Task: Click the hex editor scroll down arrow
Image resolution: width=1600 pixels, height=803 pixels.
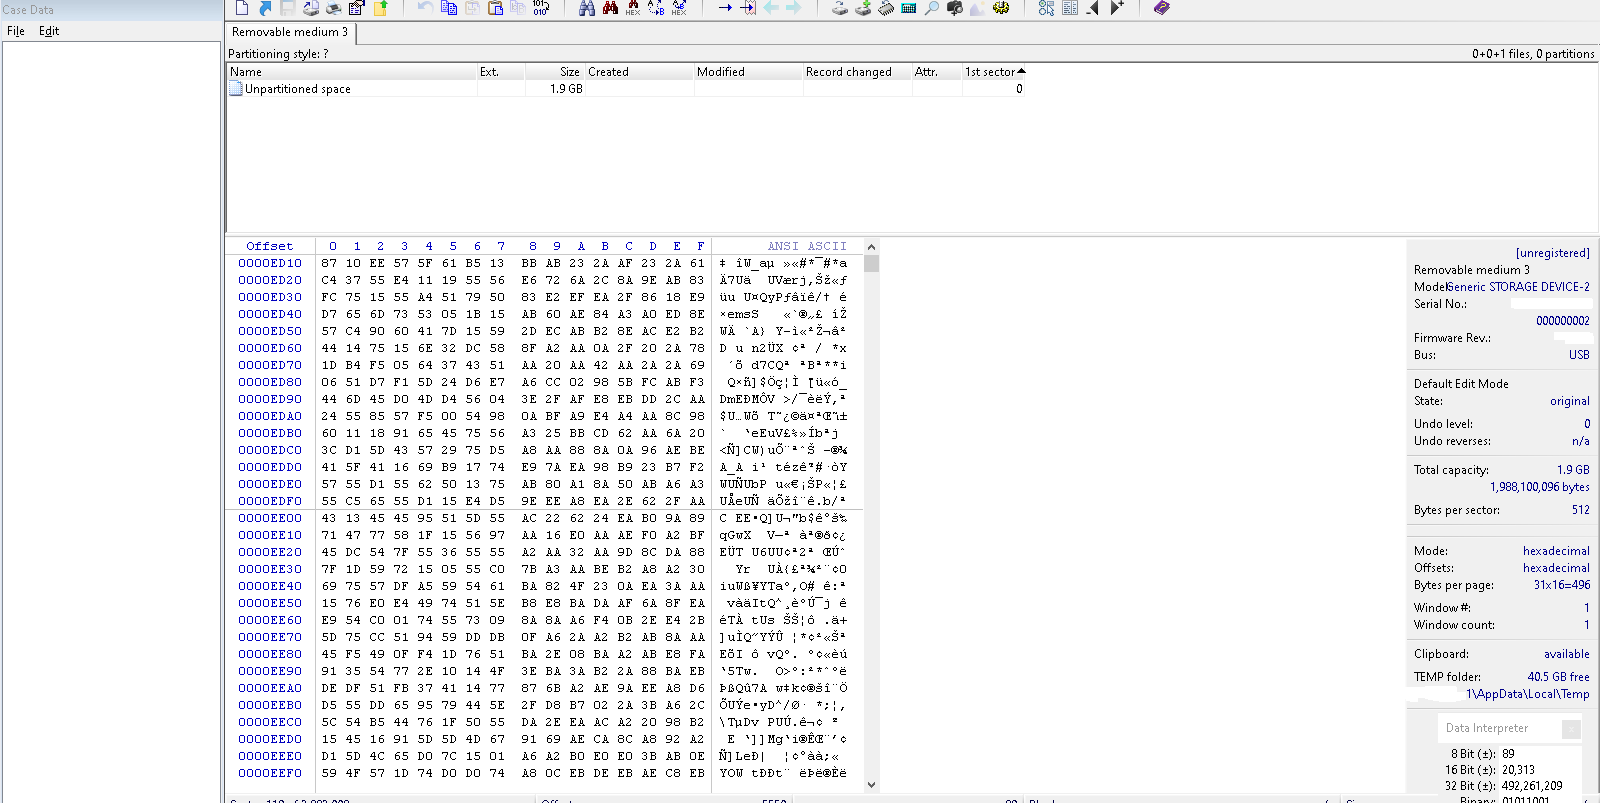Action: (871, 785)
